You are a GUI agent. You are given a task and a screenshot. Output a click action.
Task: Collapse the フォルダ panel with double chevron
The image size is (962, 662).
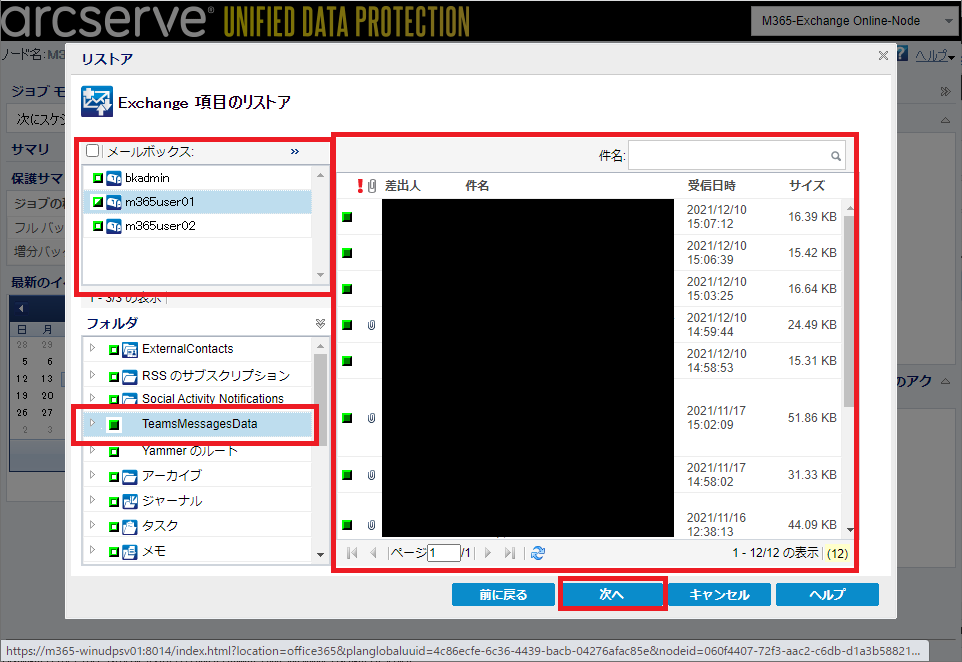coord(320,323)
